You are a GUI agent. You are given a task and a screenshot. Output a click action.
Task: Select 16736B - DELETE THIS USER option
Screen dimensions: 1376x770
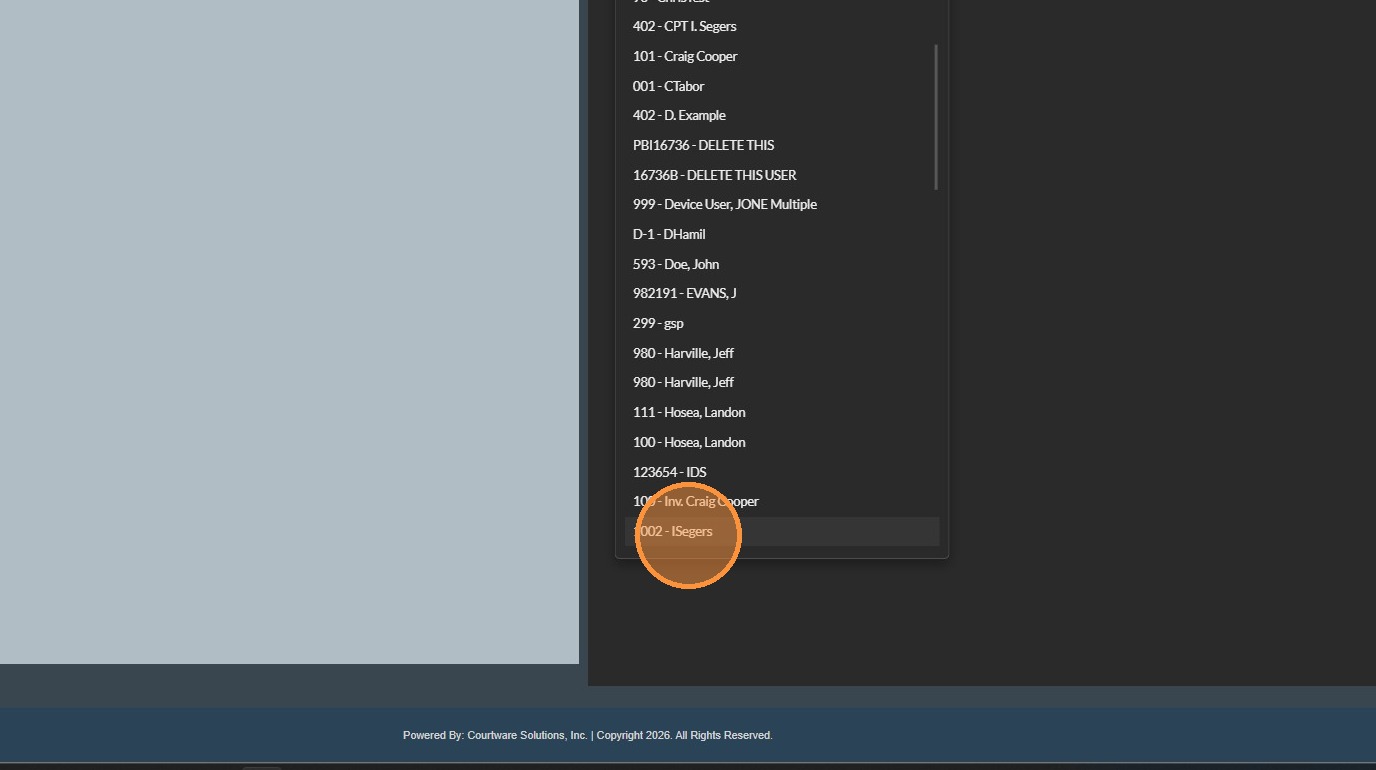point(782,175)
